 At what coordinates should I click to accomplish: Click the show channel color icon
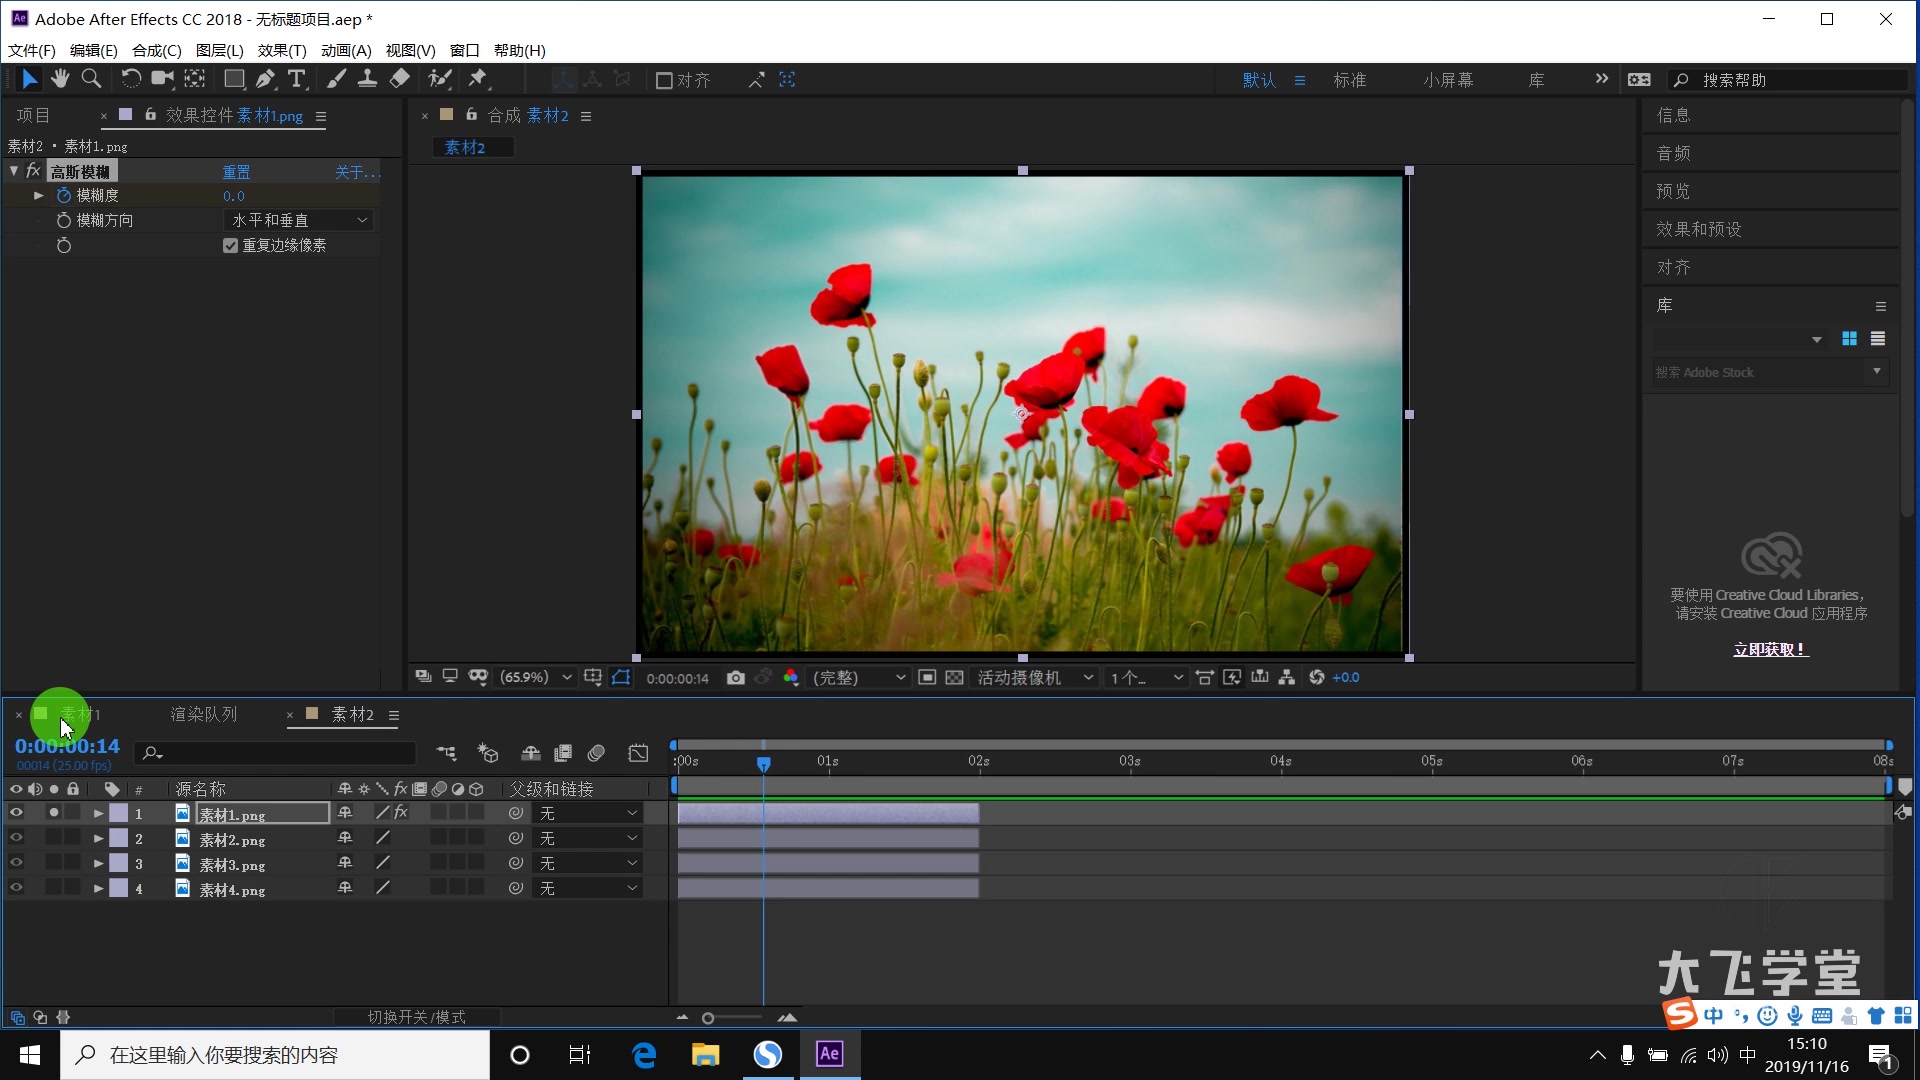pos(791,678)
